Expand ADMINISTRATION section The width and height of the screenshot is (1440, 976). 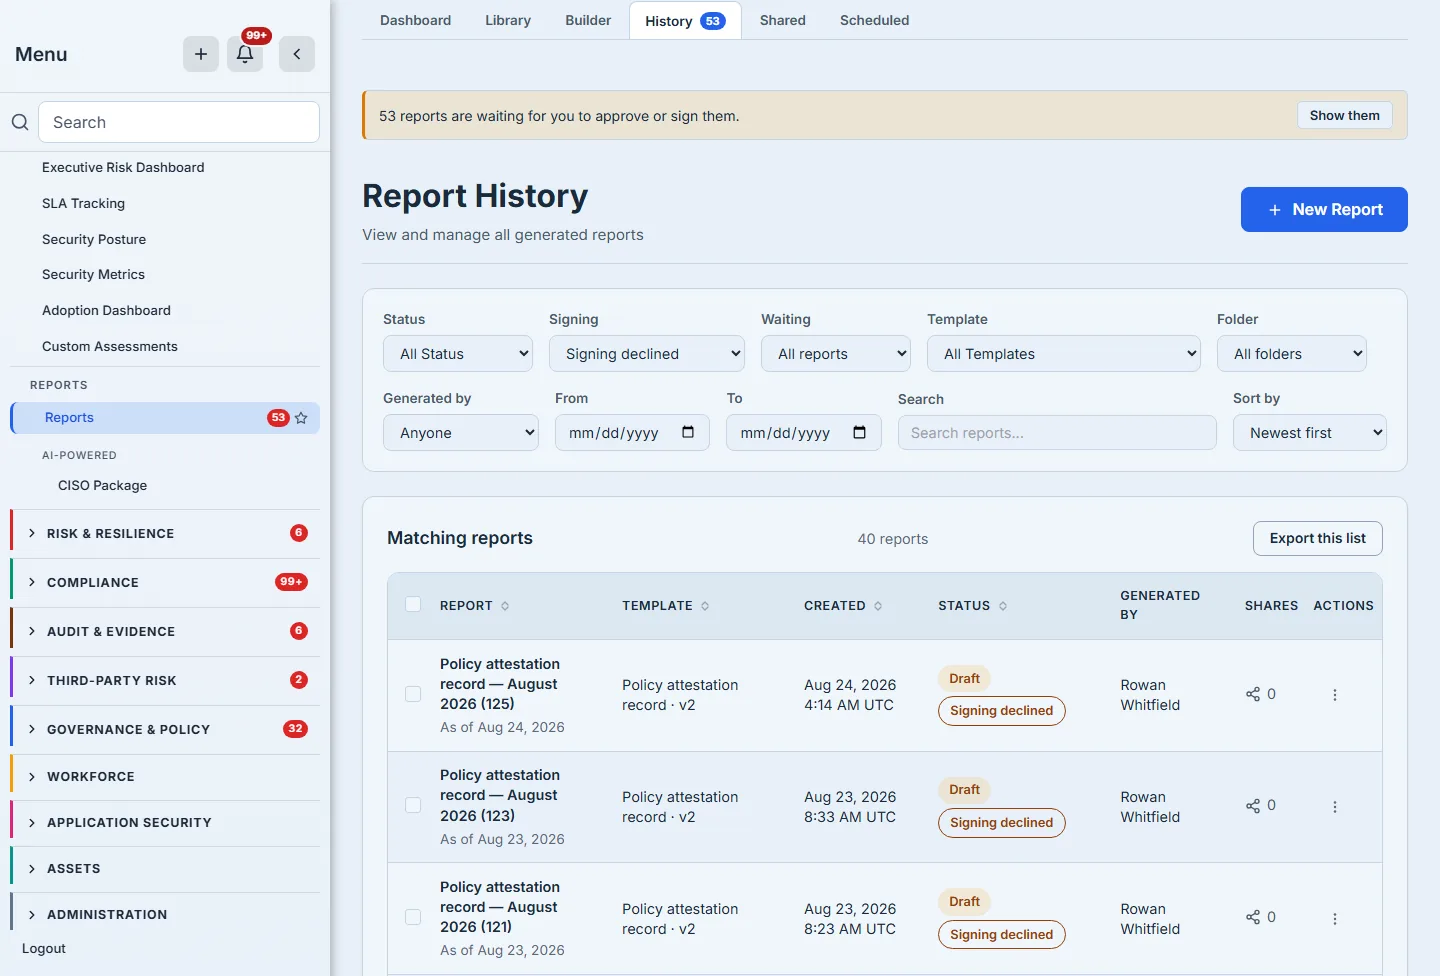tap(165, 915)
